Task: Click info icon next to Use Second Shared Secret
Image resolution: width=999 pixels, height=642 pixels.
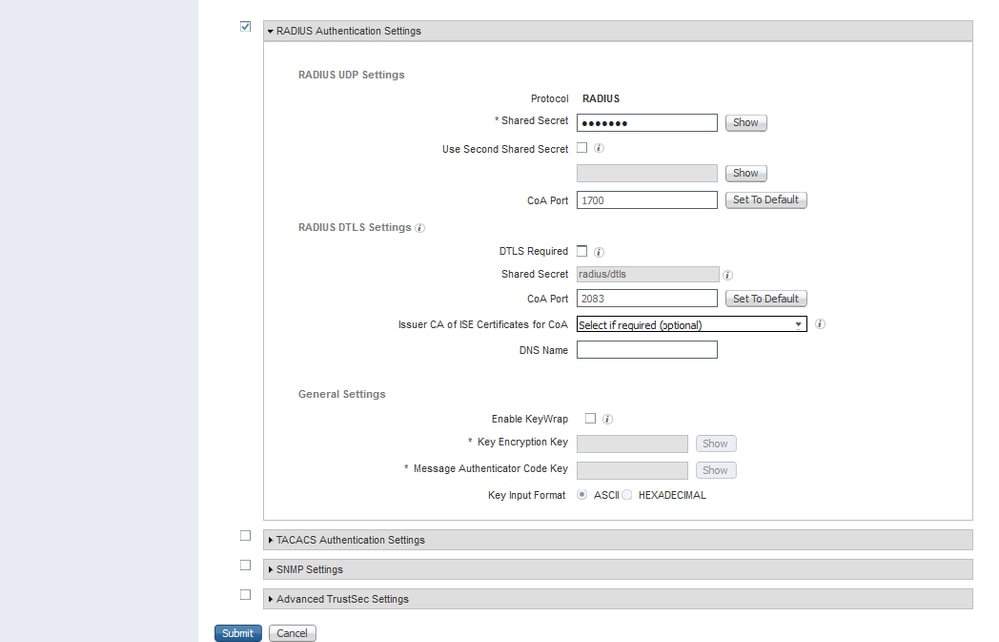Action: pos(599,148)
